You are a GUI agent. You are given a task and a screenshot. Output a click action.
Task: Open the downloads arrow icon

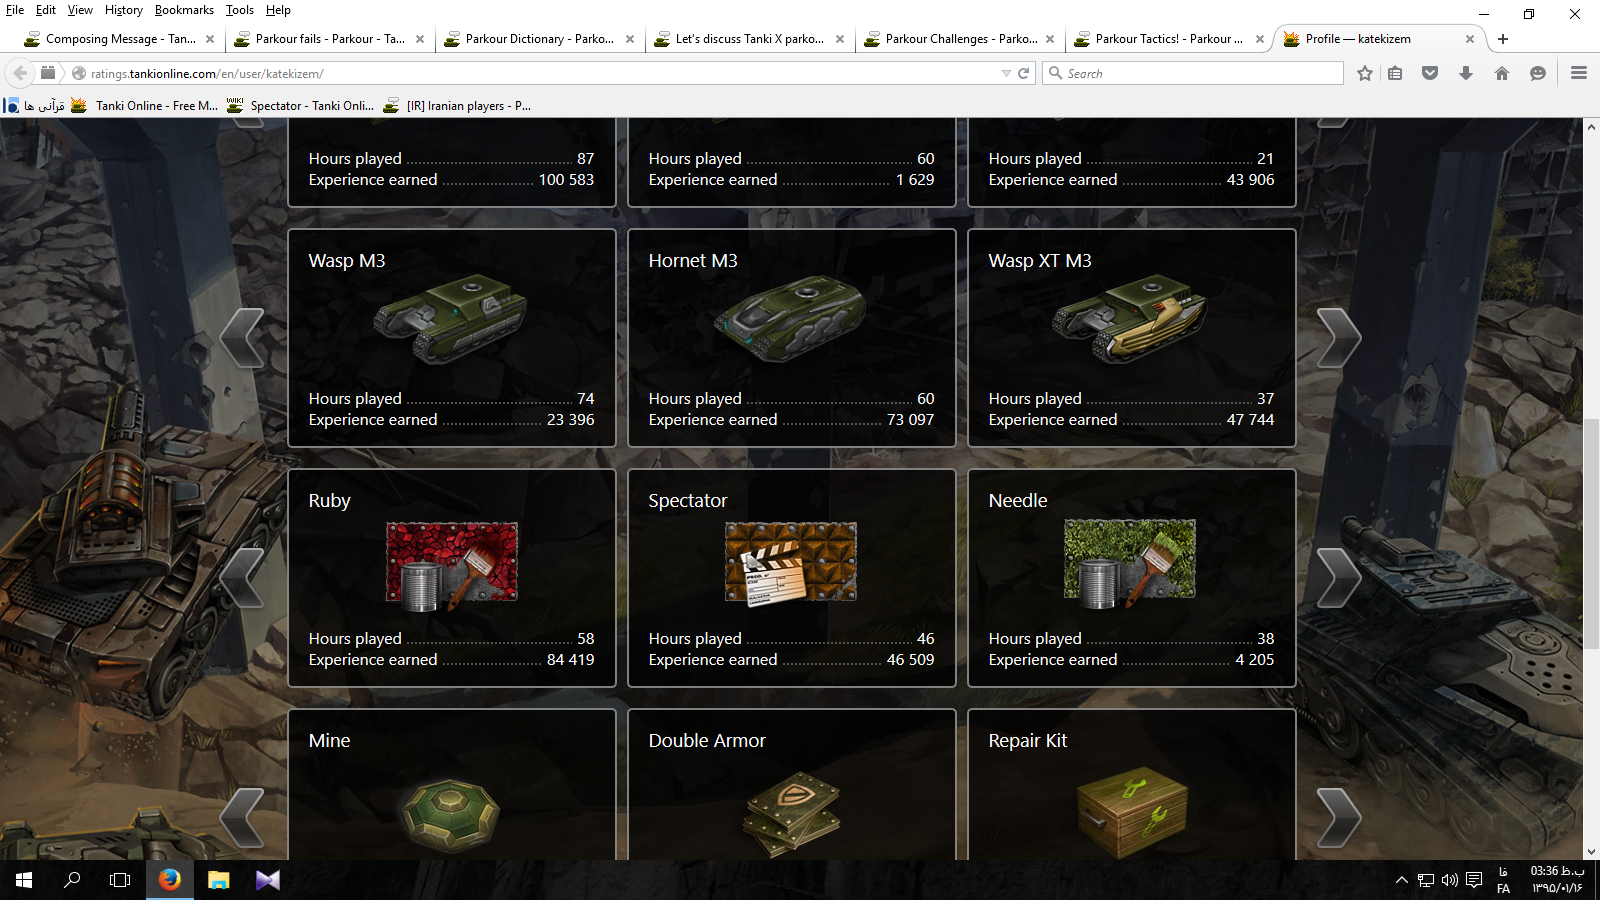coord(1466,73)
